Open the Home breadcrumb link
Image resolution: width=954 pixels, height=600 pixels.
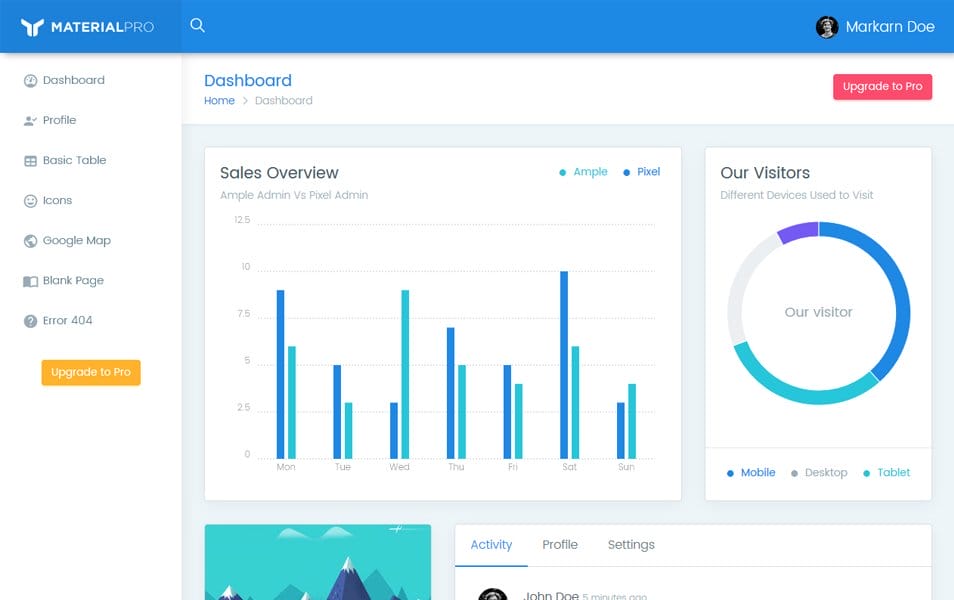pyautogui.click(x=219, y=100)
